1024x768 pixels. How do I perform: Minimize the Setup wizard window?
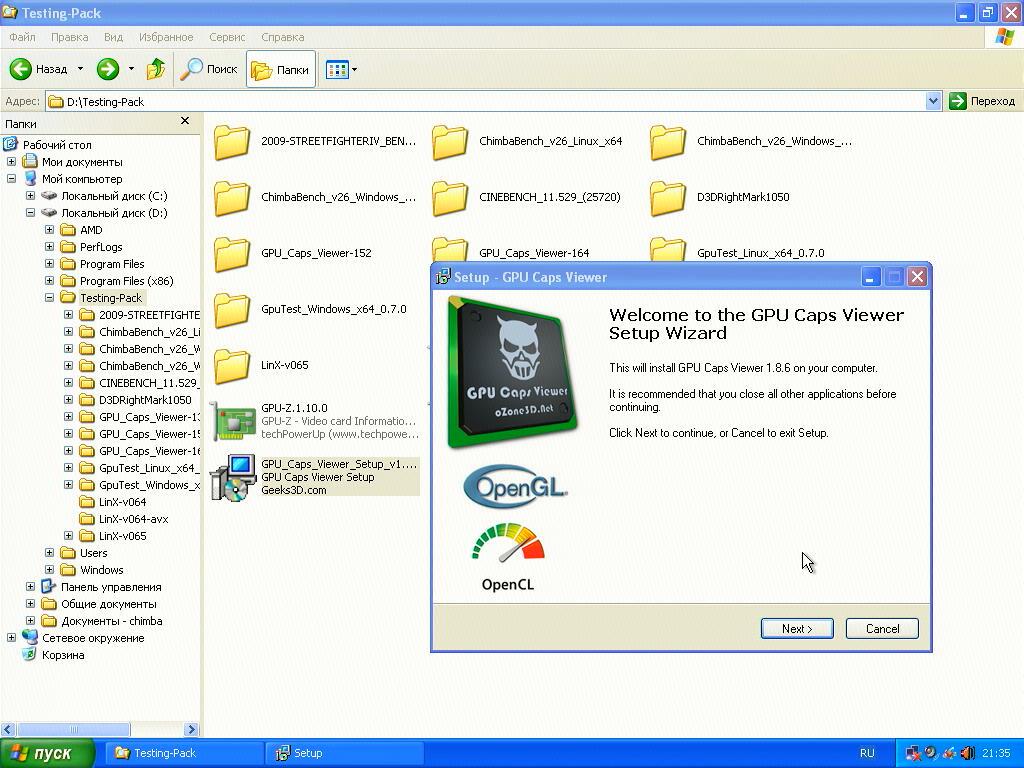[x=869, y=278]
